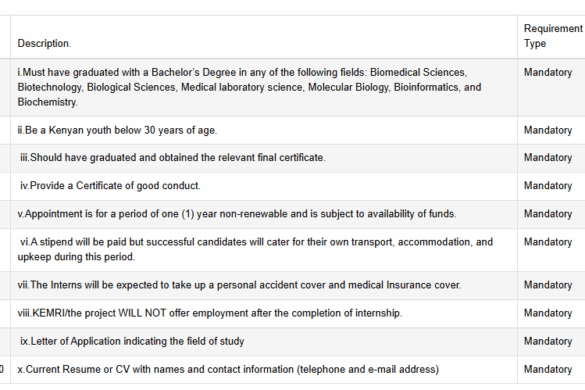Click Mandatory cell for good conduct row
Image resolution: width=585 pixels, height=390 pixels.
(548, 185)
